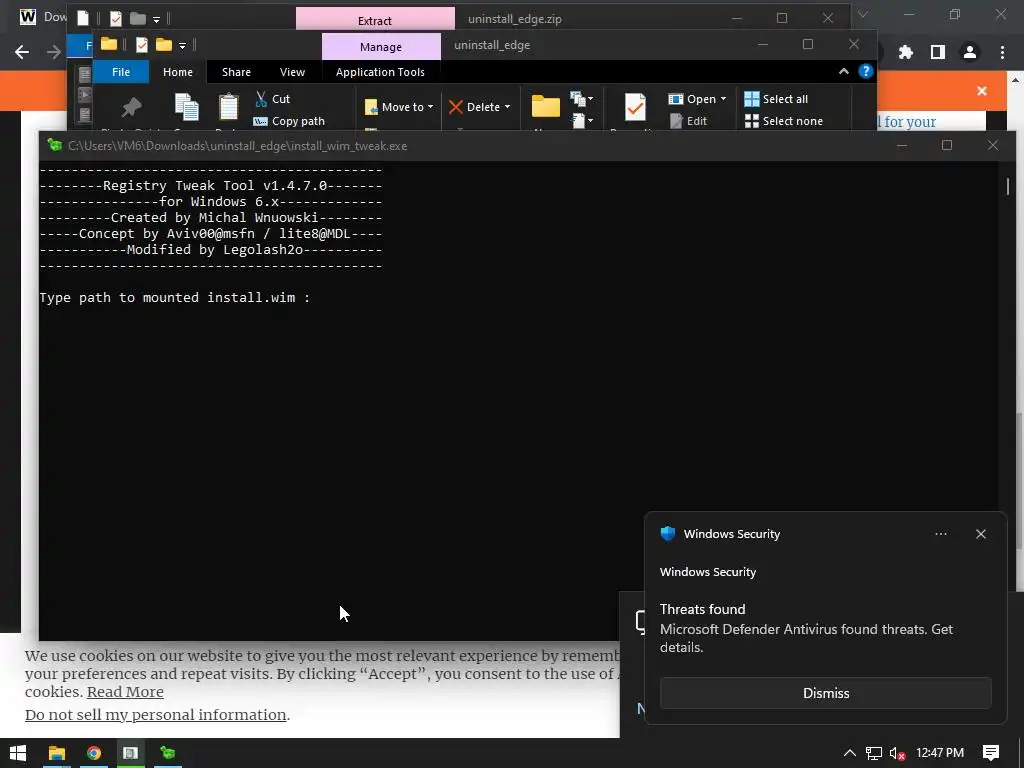Click the Copy documents icon

point(187,107)
